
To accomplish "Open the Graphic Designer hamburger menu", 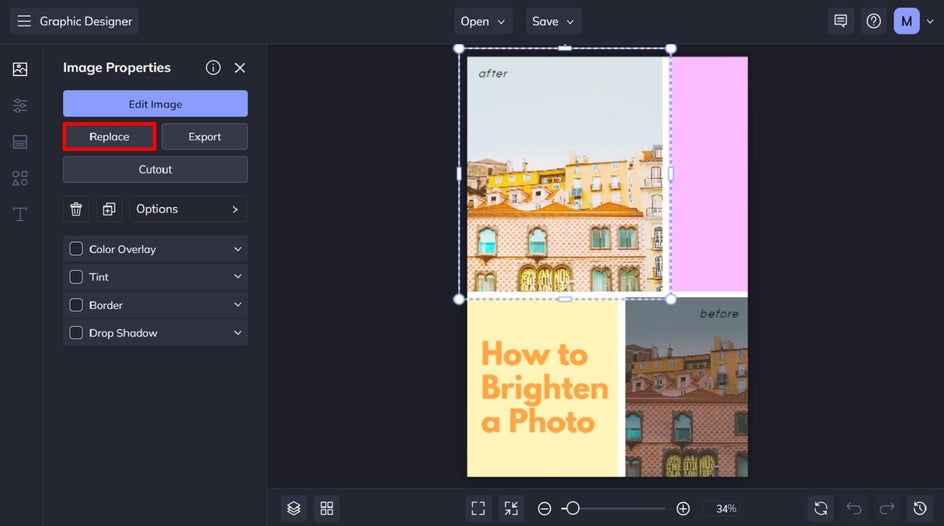I will (24, 21).
